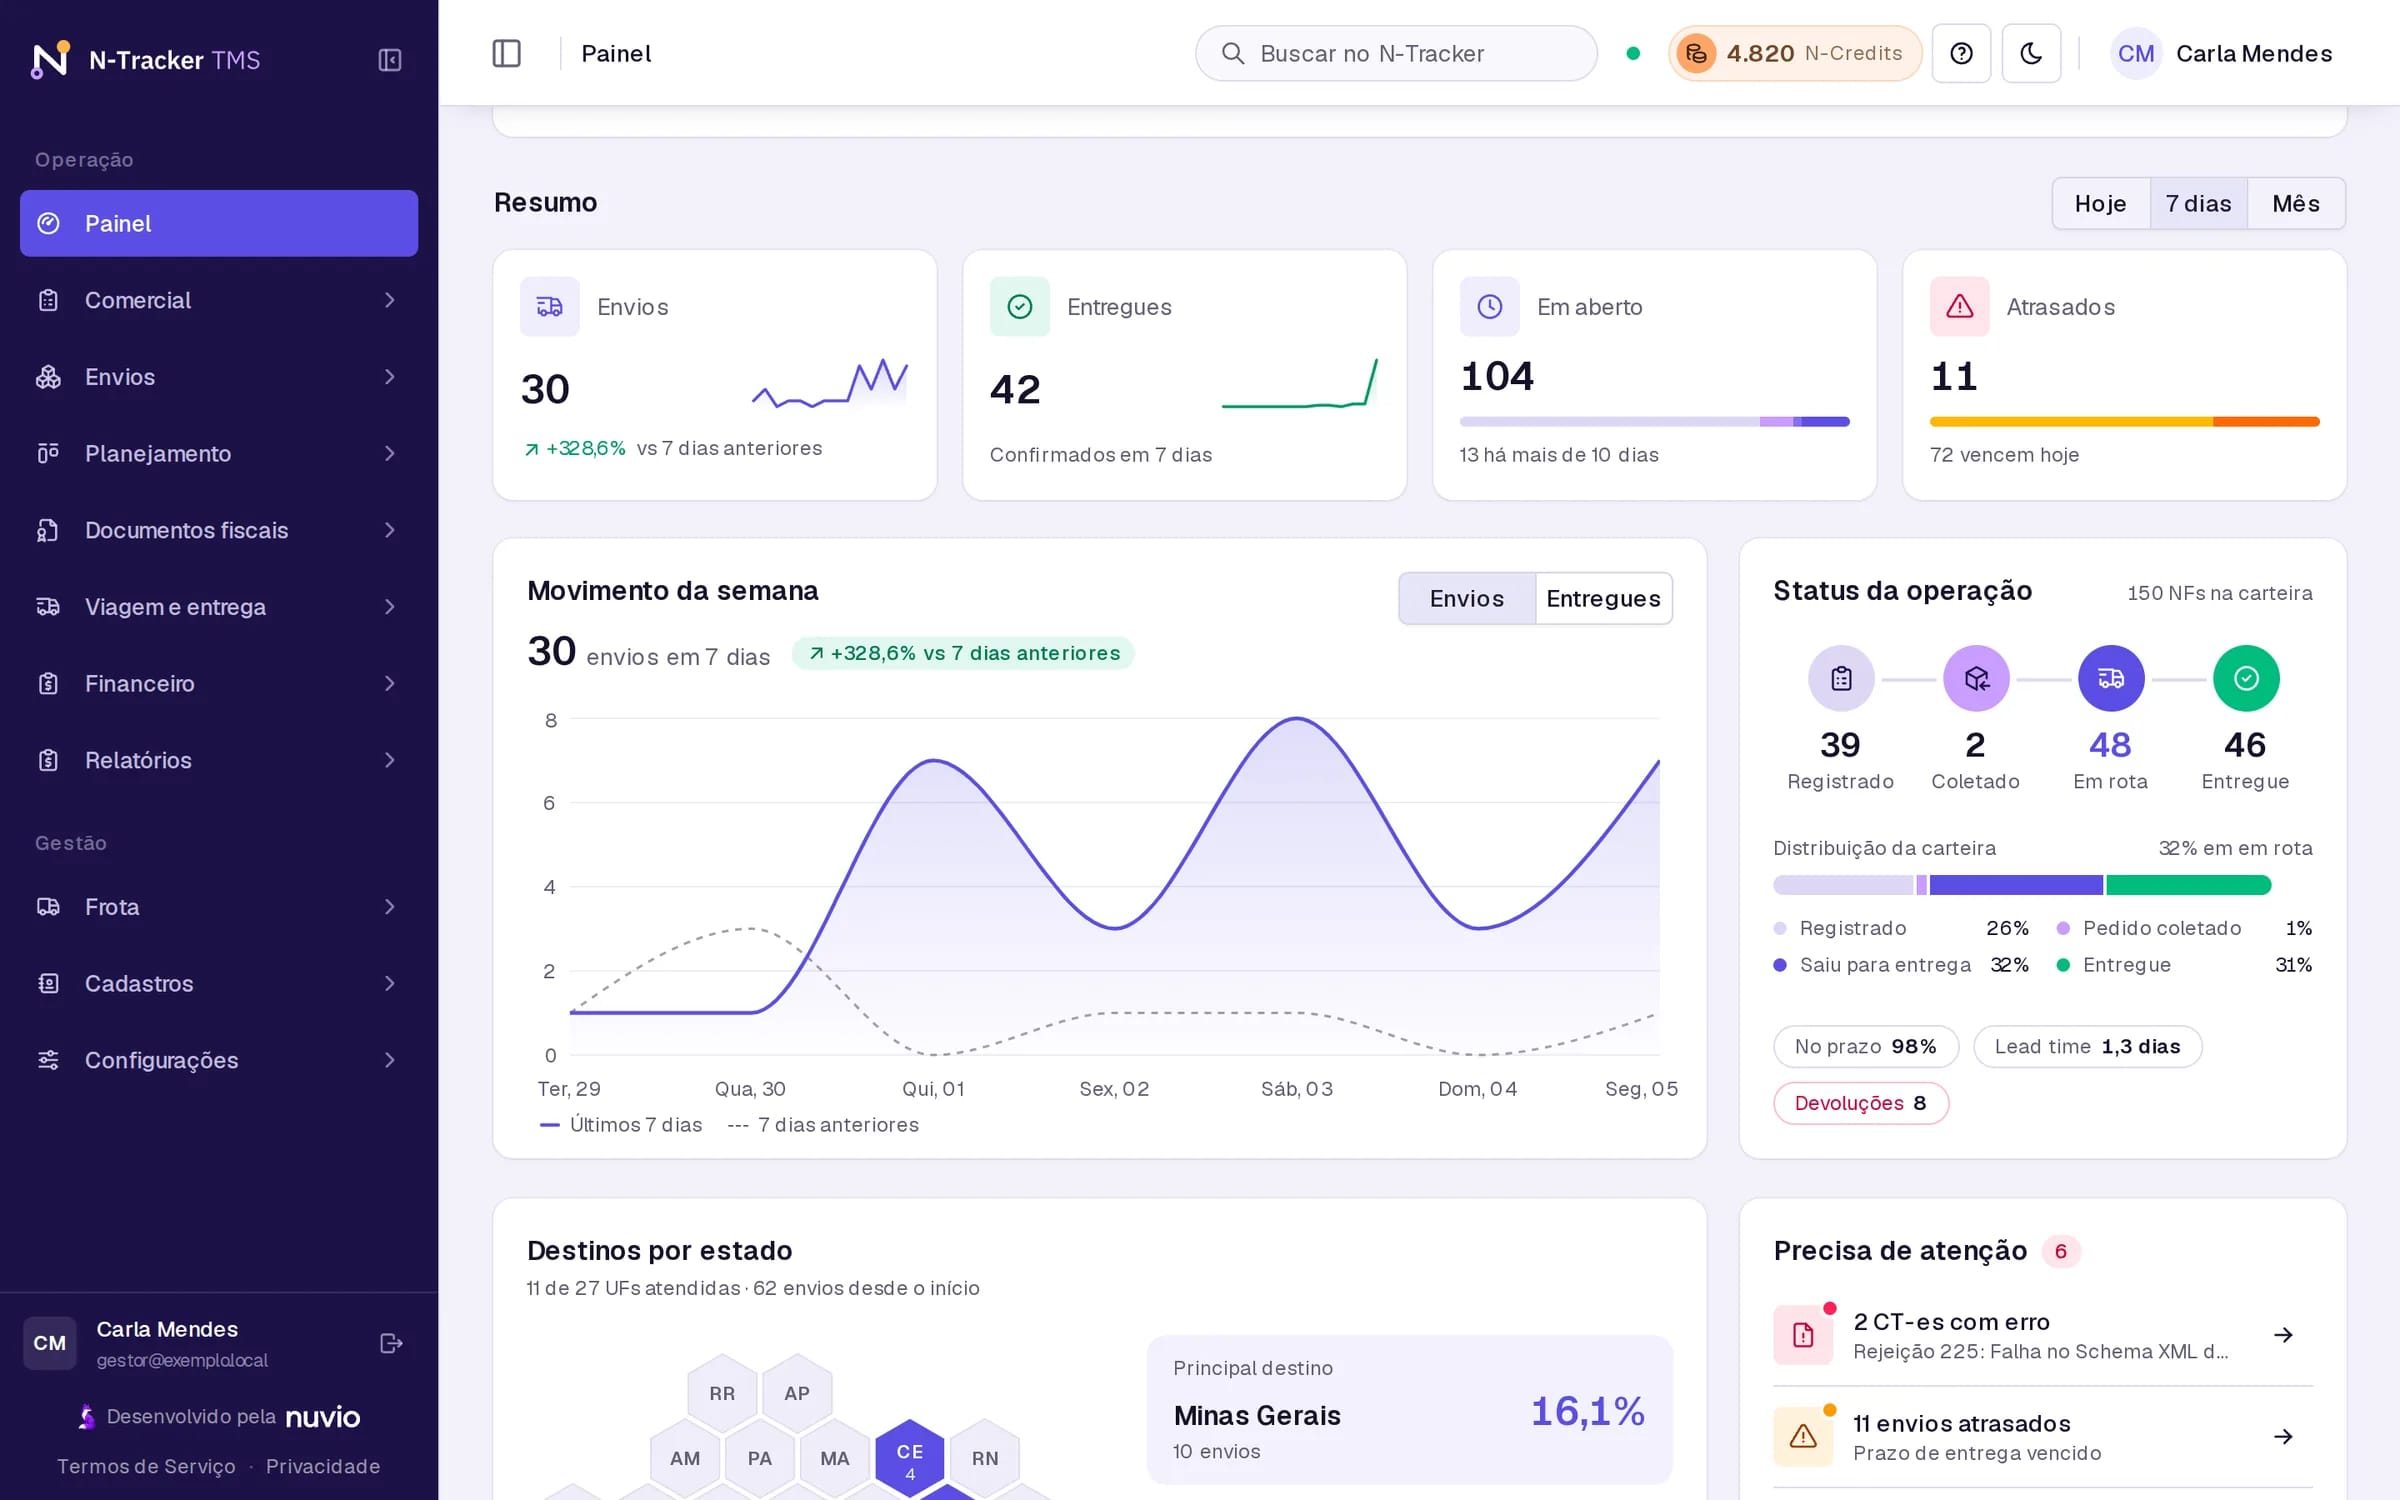
Task: Toggle sidebar panel icon next to Painel title
Action: pos(507,53)
